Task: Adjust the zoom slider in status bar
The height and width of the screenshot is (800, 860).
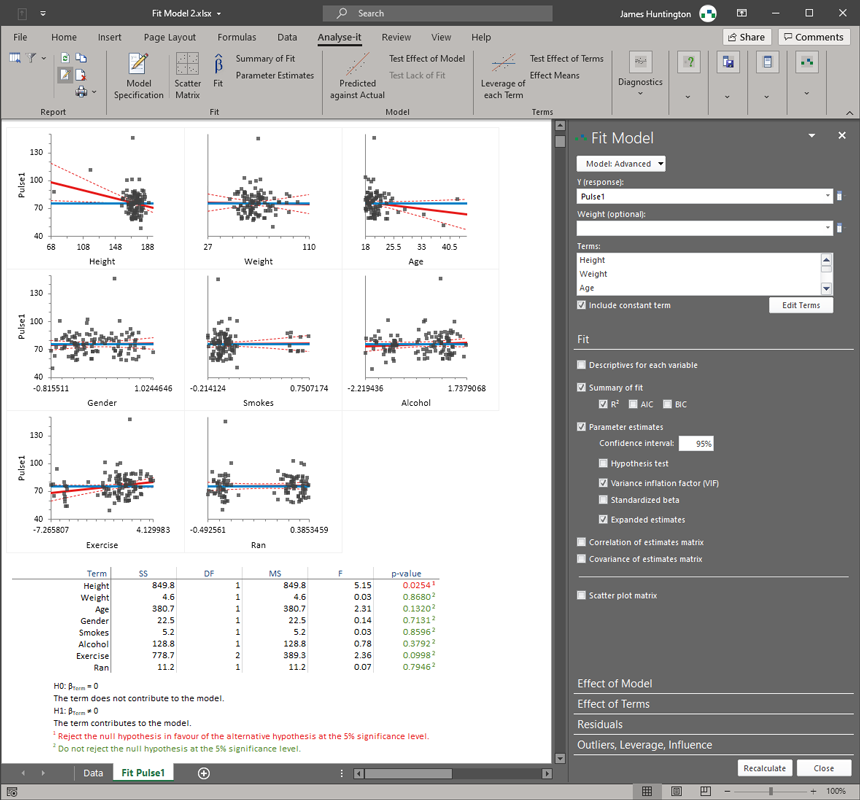Action: pyautogui.click(x=770, y=791)
